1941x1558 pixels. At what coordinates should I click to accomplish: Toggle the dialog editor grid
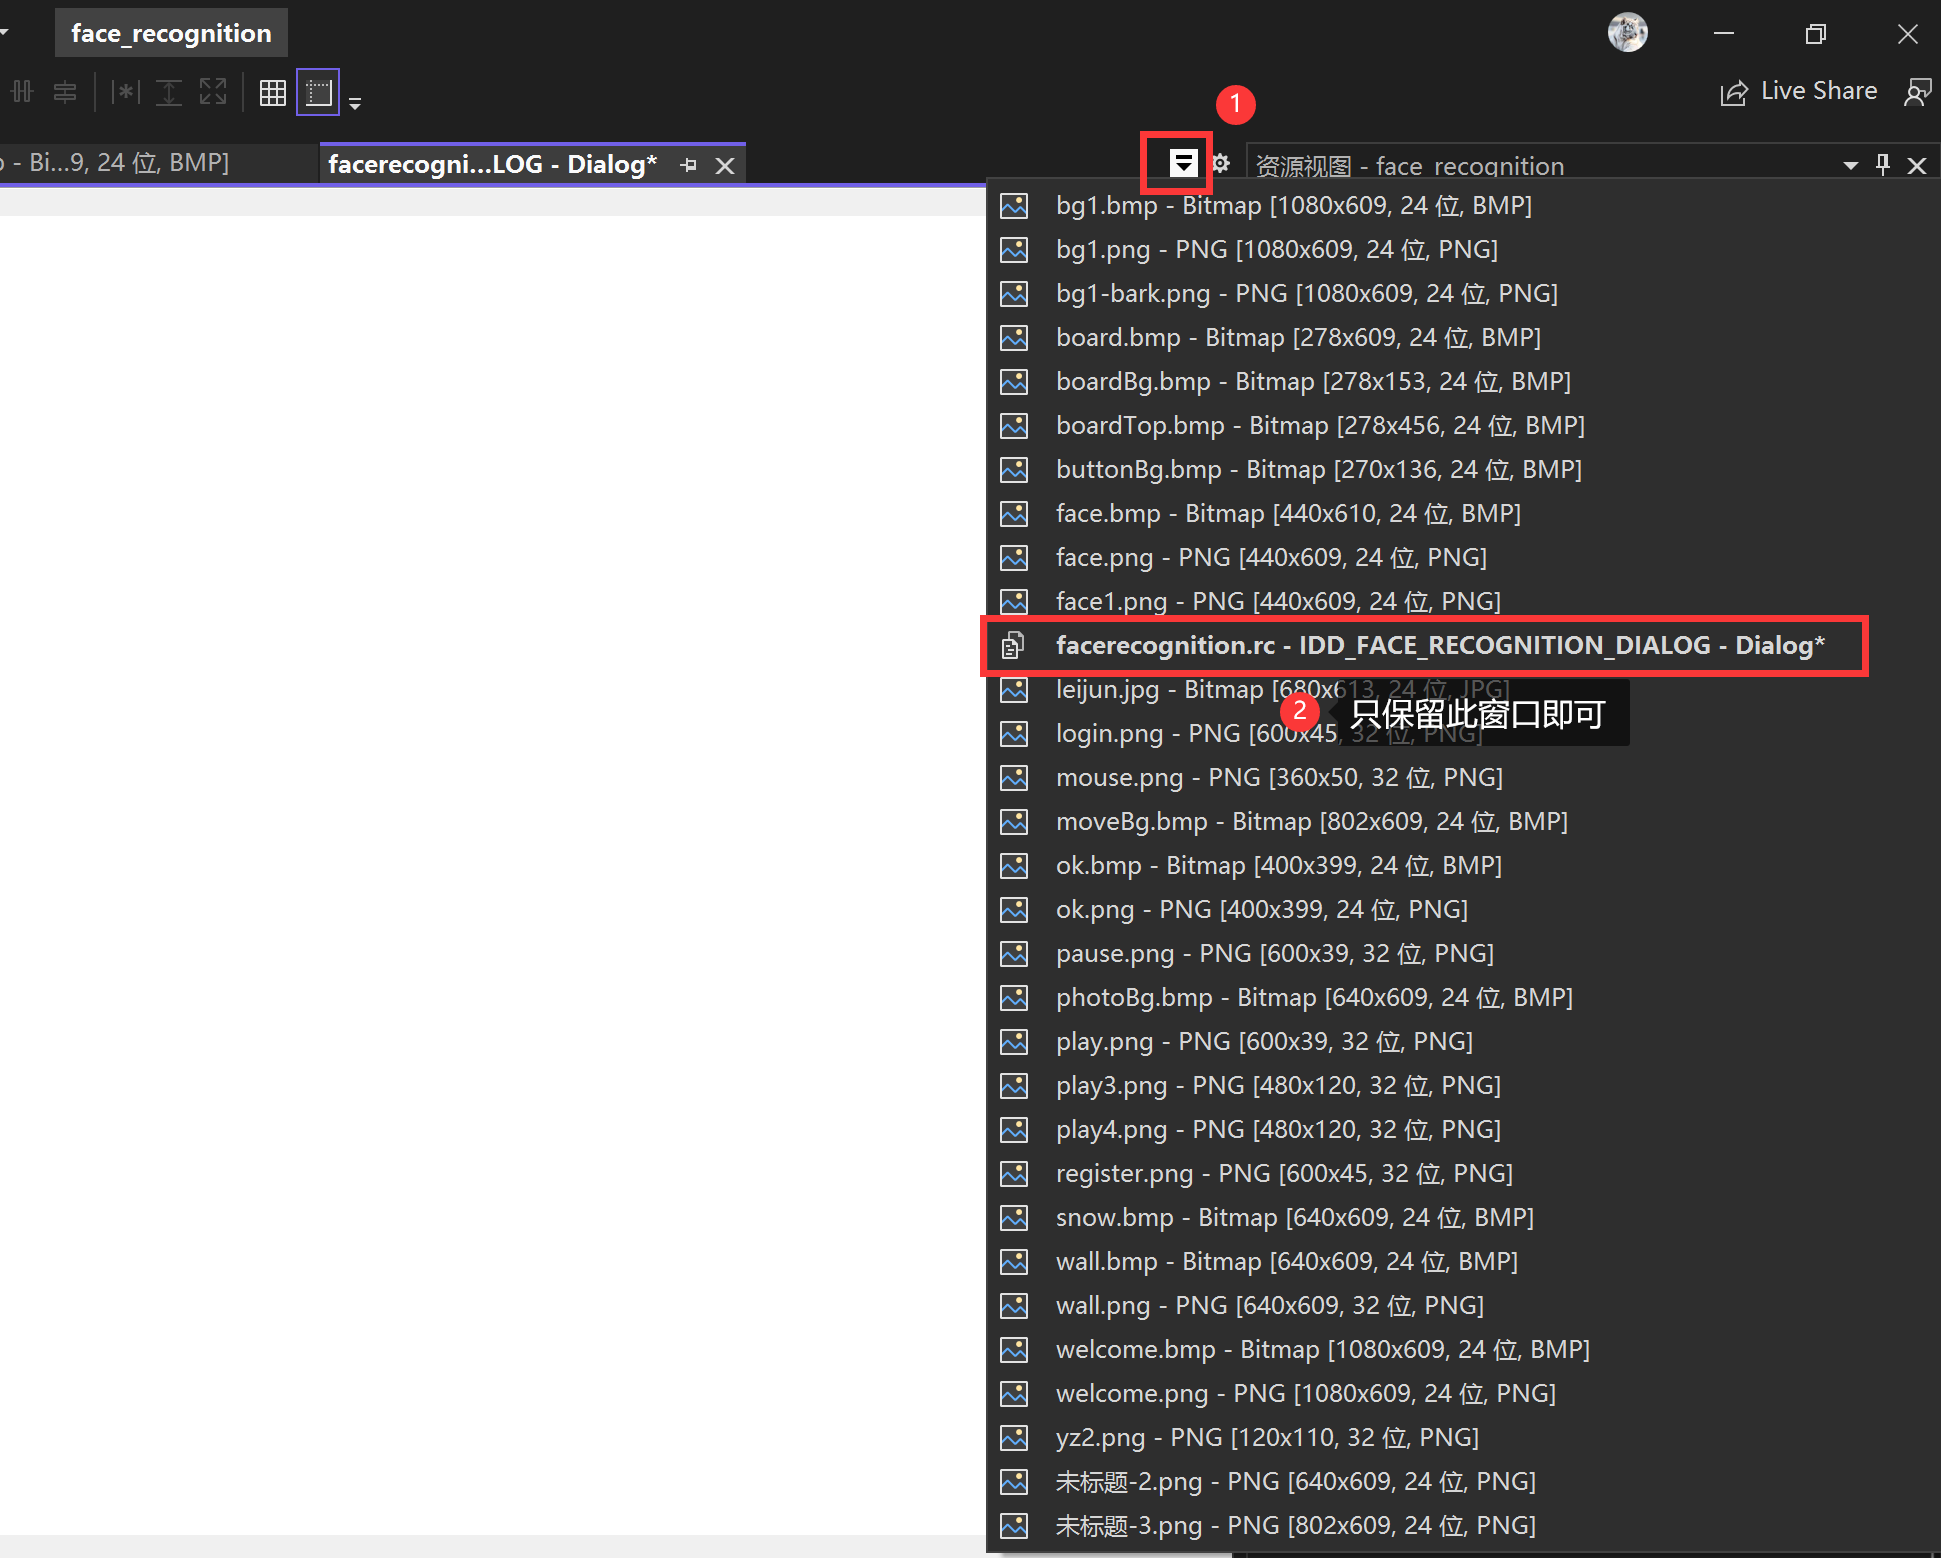coord(272,93)
